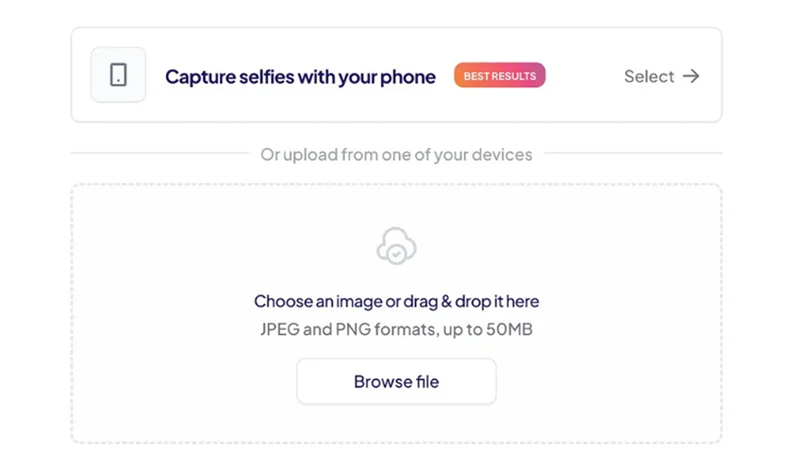This screenshot has height=450, width=800.
Task: Click the "Capture selfies with your phone" heading
Action: coord(300,77)
